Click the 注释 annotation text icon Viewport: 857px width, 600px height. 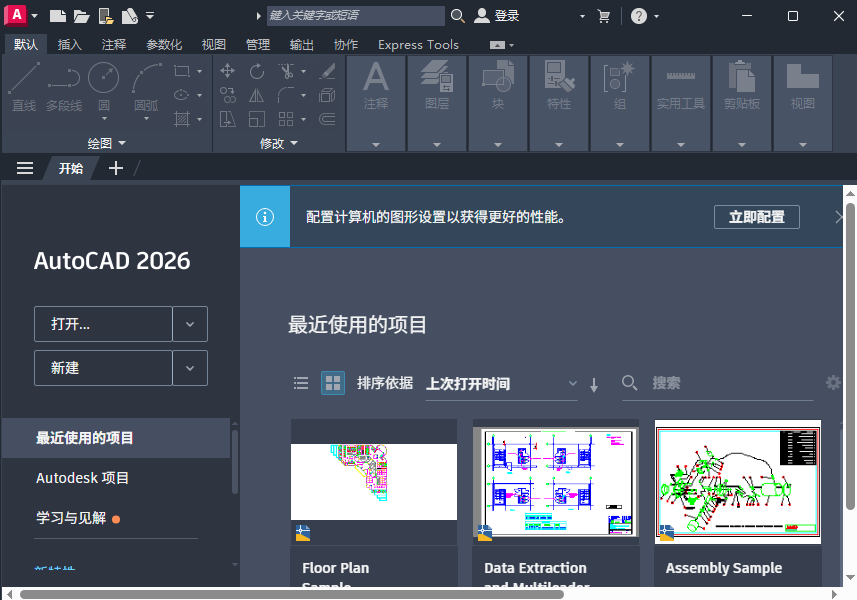(x=375, y=85)
